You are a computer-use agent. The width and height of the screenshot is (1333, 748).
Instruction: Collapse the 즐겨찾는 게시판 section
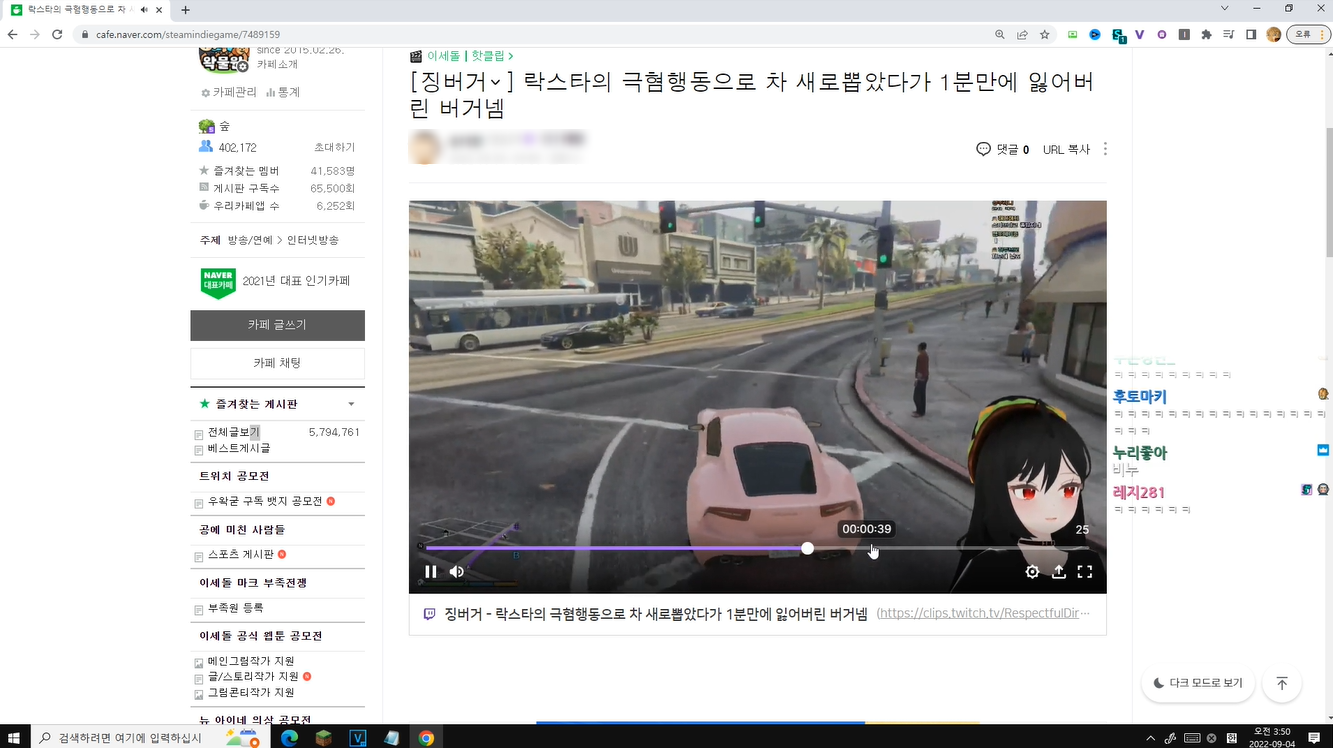point(351,404)
